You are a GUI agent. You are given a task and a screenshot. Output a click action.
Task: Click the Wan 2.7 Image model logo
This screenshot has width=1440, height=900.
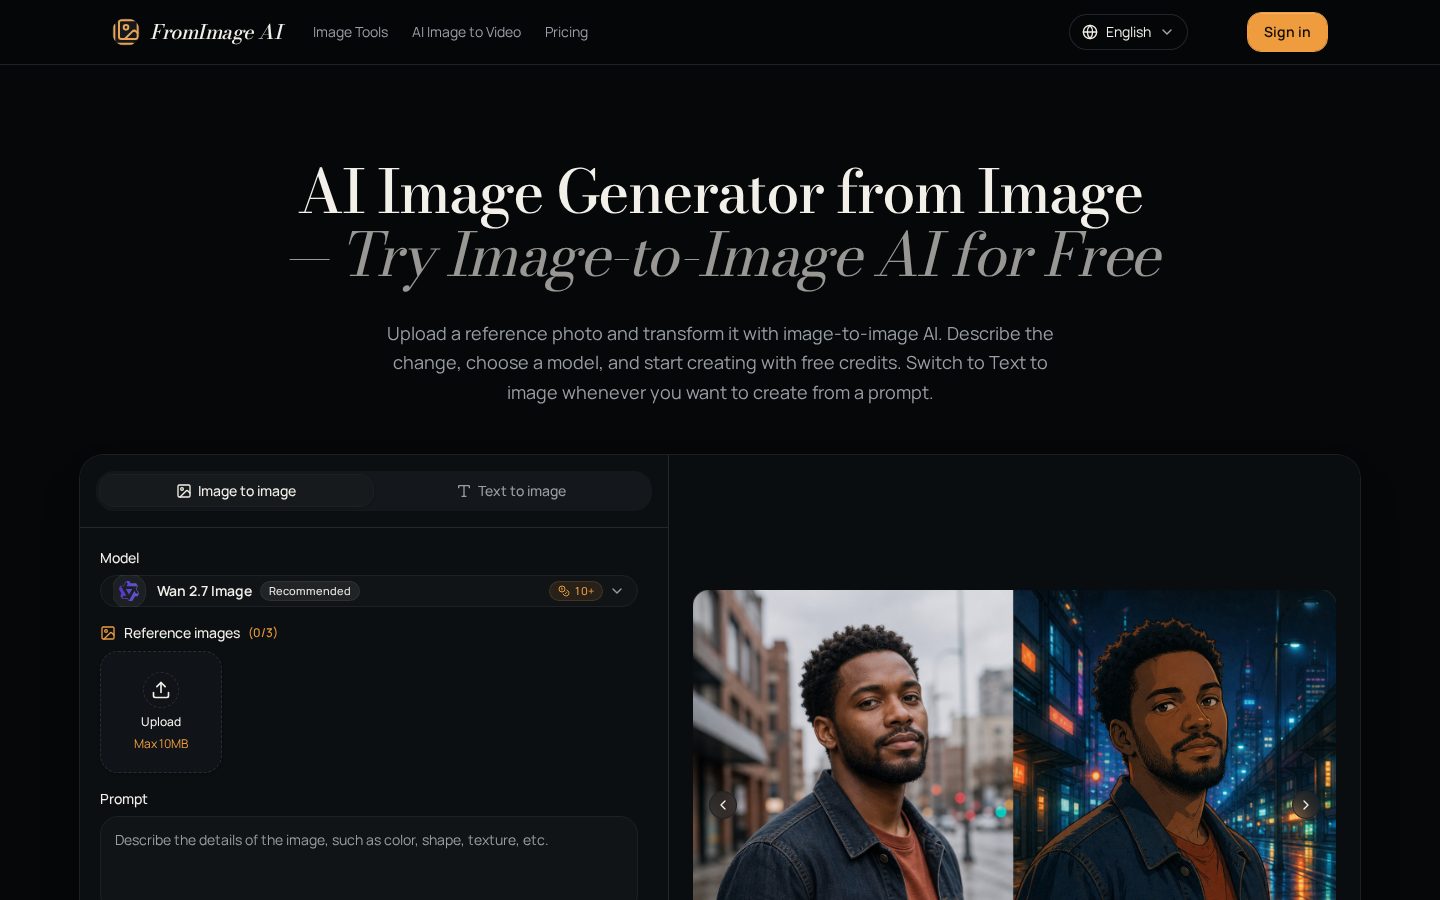coord(129,591)
